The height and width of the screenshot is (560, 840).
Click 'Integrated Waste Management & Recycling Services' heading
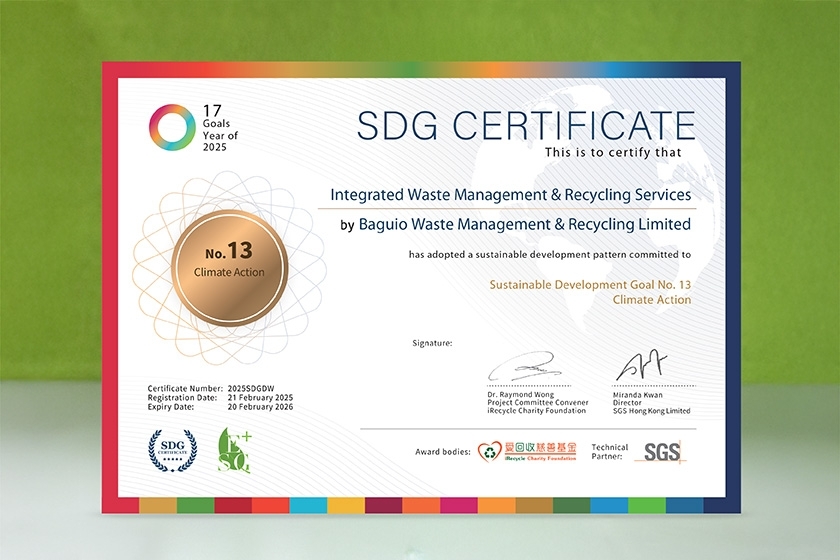tap(511, 195)
